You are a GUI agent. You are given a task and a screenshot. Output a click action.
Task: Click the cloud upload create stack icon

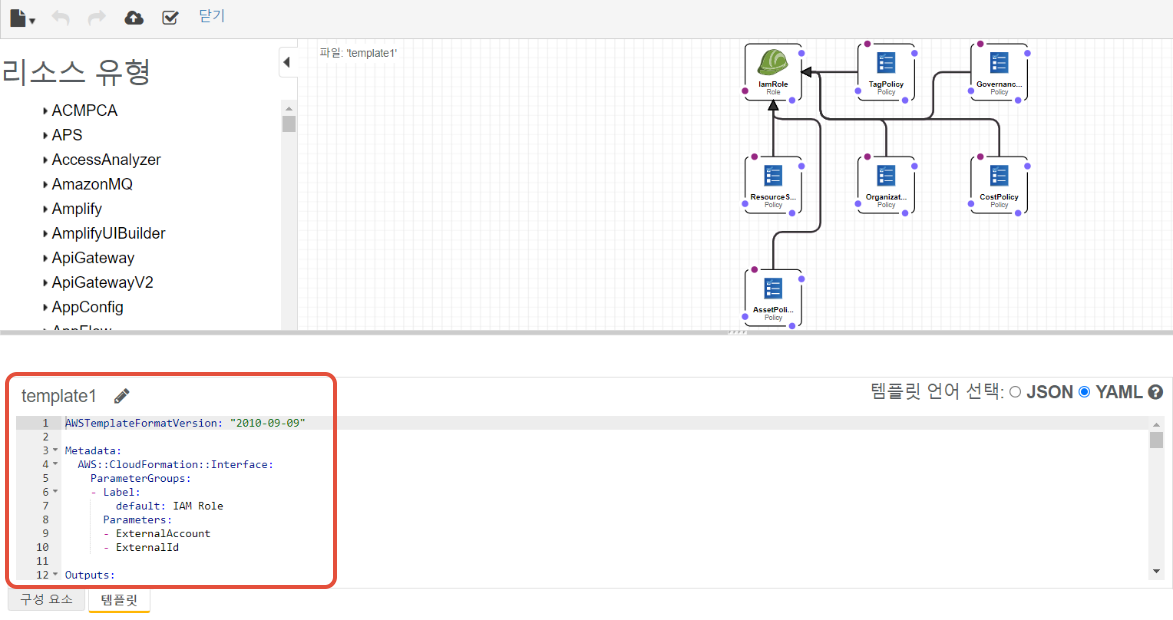133,17
